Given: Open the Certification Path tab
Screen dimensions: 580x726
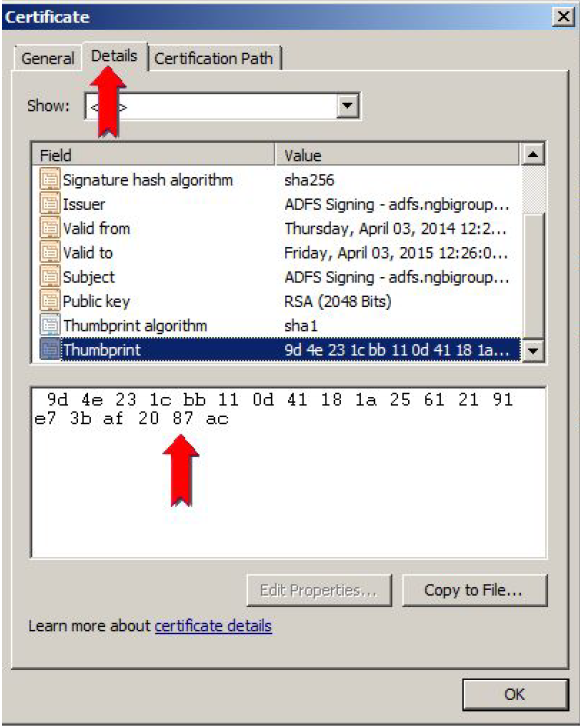Looking at the screenshot, I should [x=214, y=58].
